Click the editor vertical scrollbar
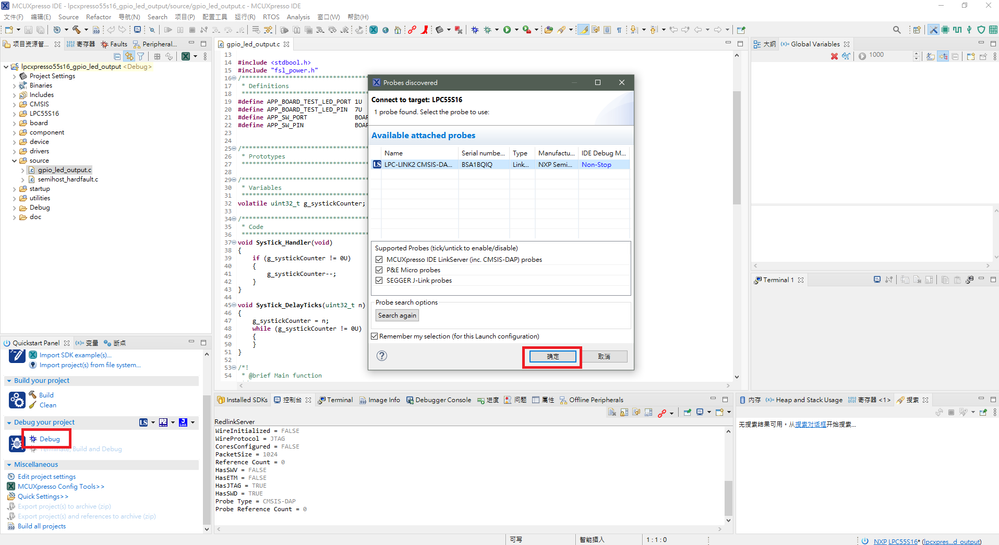The image size is (999, 545). click(737, 147)
